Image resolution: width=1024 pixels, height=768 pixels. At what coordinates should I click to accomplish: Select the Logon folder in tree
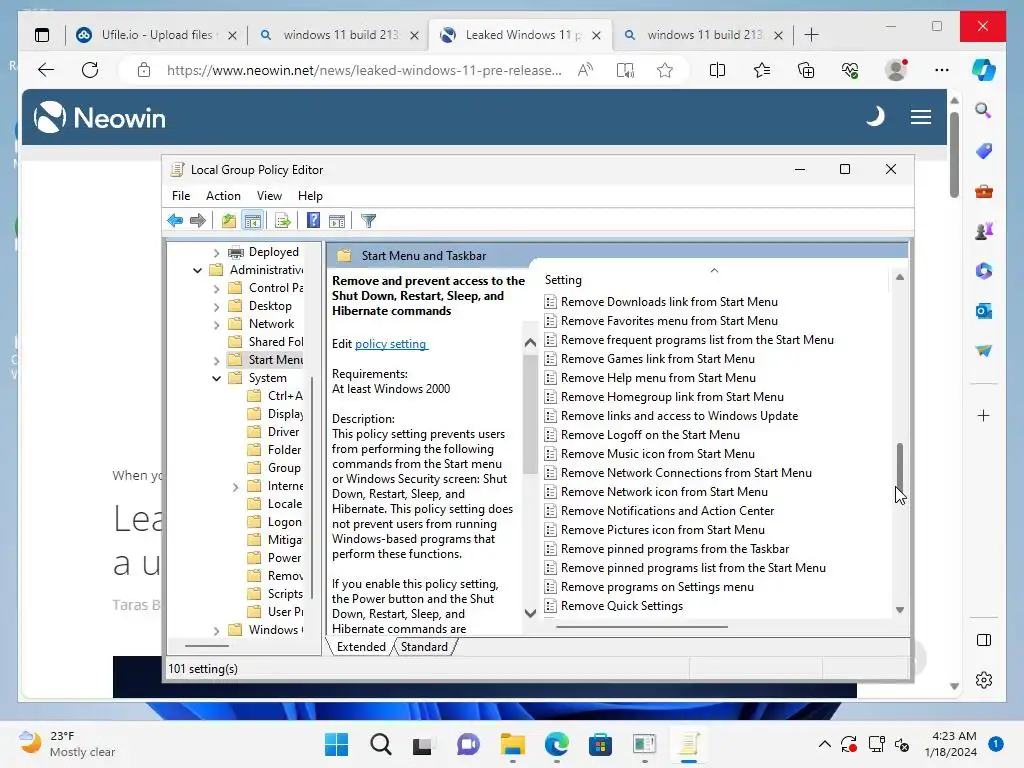(x=284, y=522)
